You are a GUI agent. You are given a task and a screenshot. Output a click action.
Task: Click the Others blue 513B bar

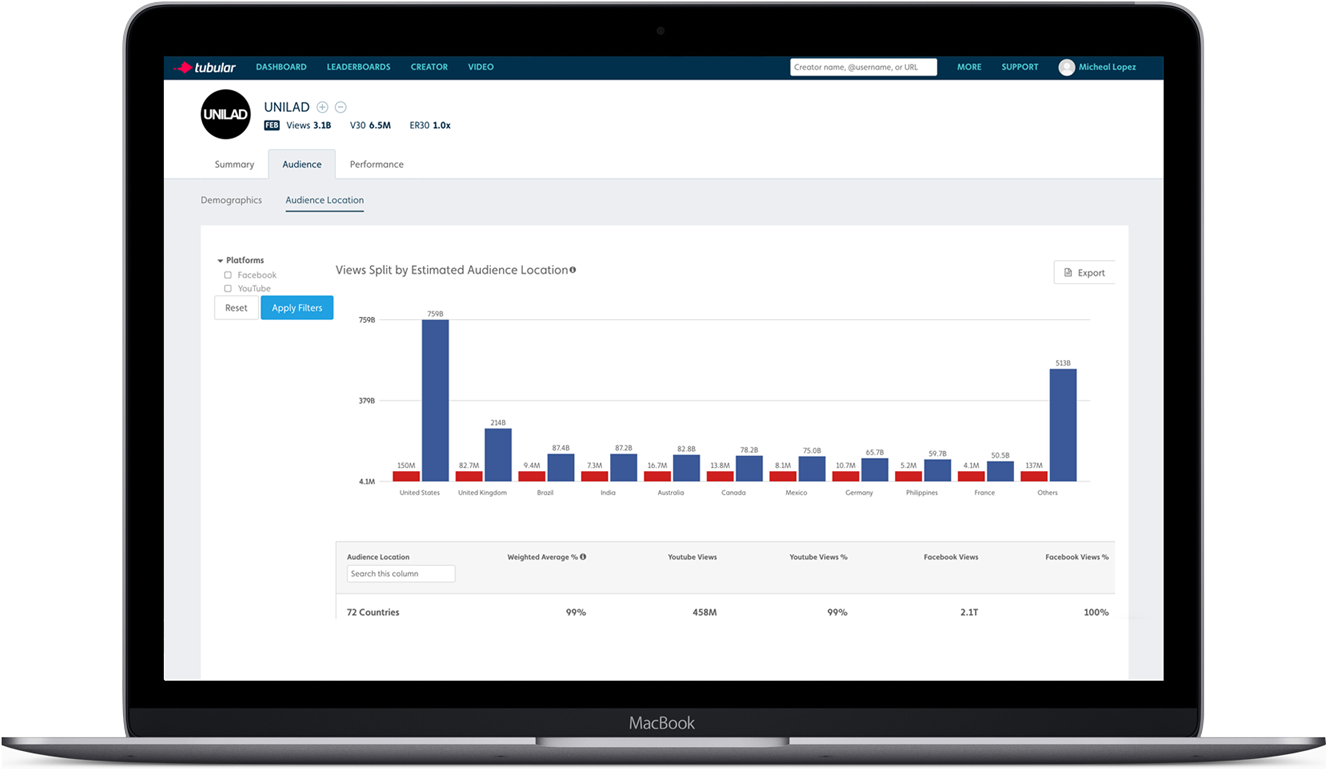point(1063,426)
